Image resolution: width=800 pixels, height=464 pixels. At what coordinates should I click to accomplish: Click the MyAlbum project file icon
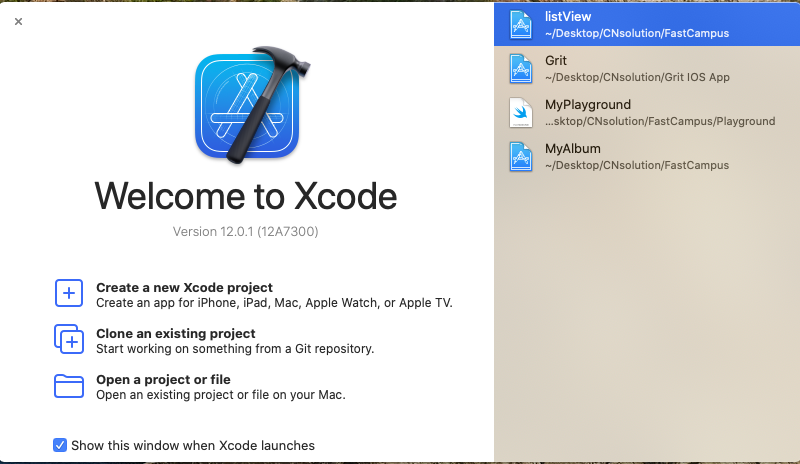click(520, 157)
